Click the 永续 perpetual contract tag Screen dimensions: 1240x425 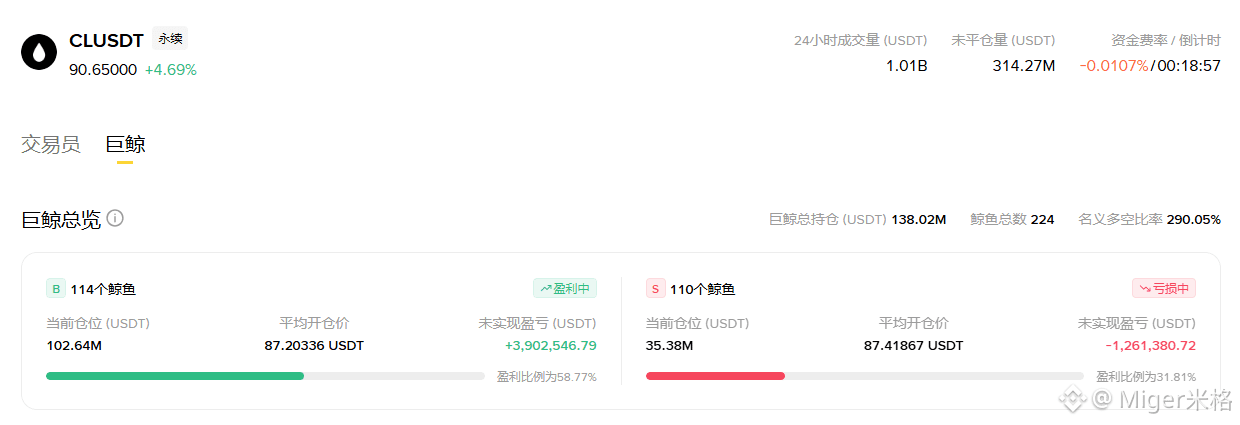pos(170,39)
